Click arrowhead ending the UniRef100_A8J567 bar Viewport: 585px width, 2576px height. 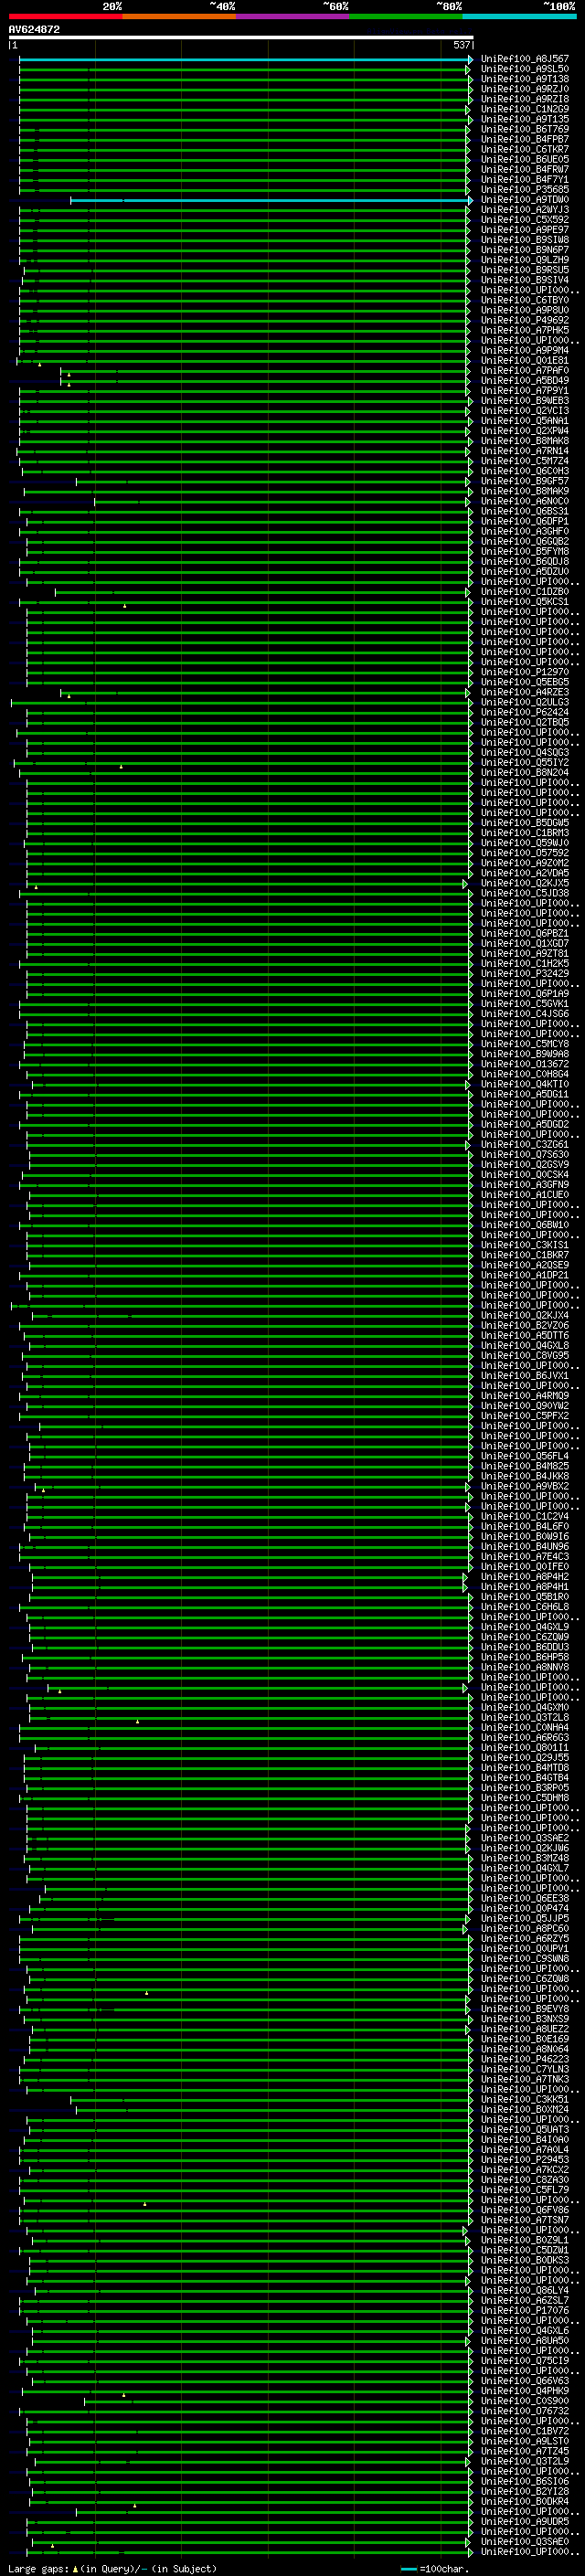pyautogui.click(x=470, y=60)
